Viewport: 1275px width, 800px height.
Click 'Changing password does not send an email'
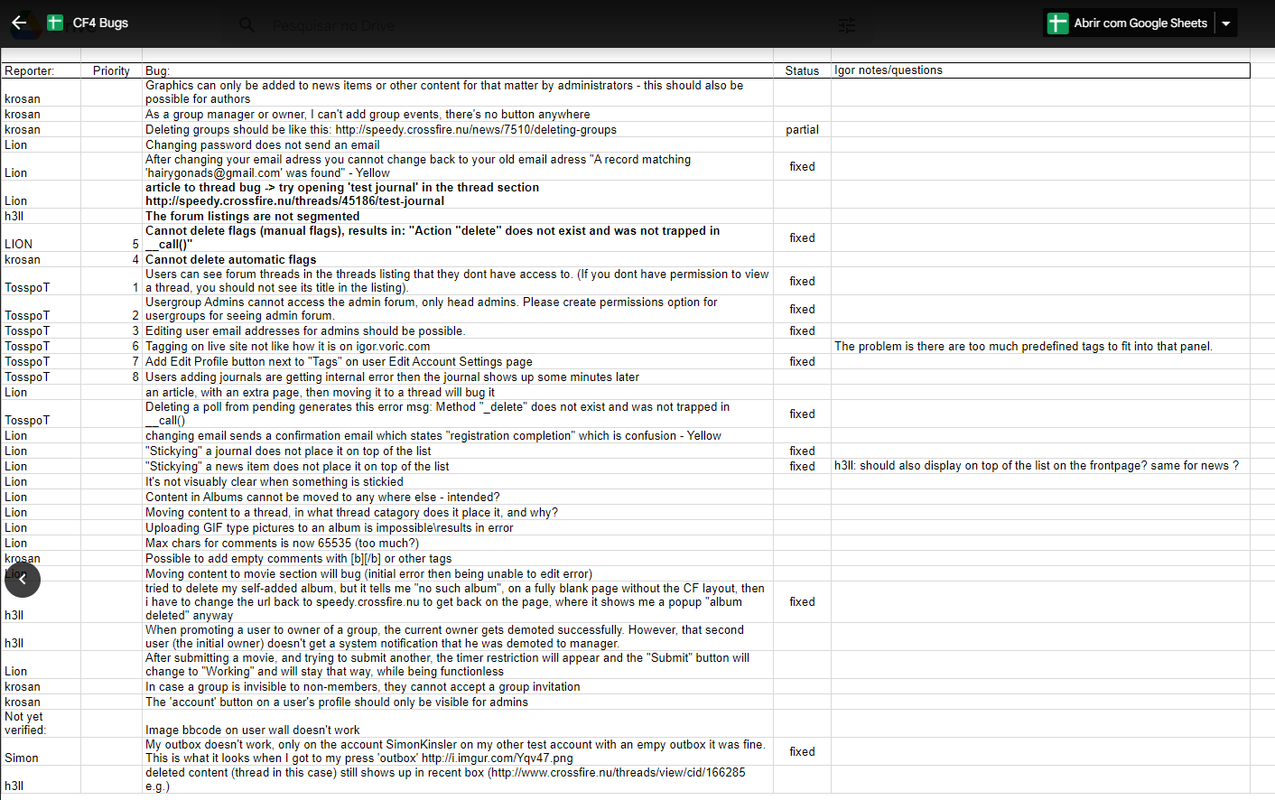click(x=458, y=145)
